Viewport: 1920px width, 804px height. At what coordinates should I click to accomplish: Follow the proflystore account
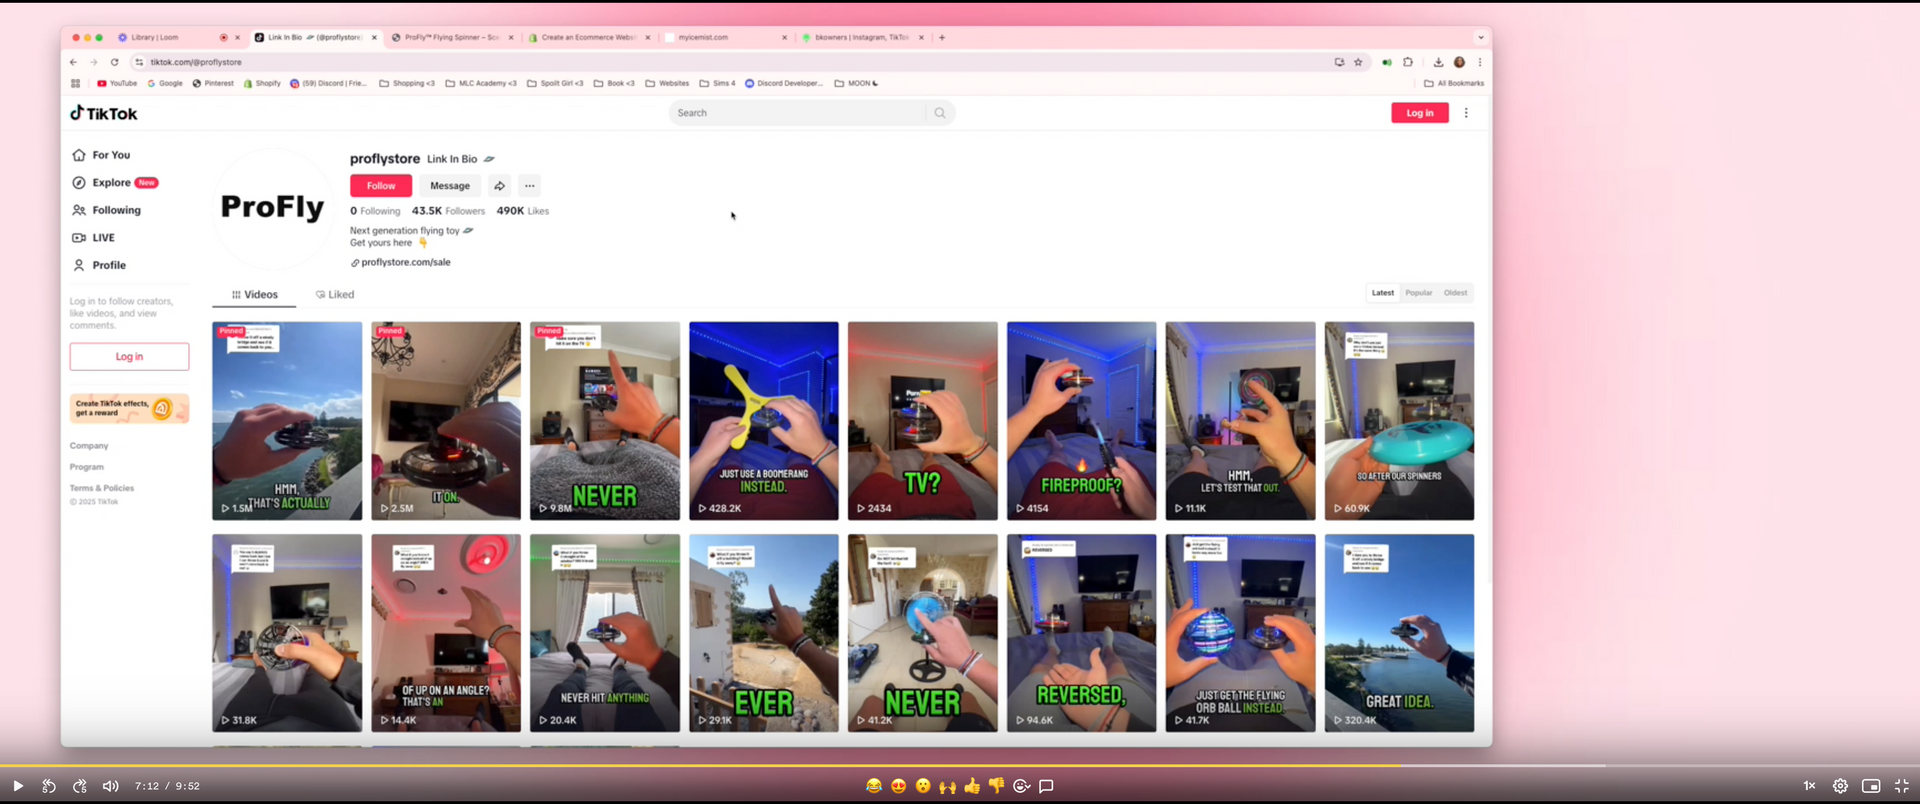pyautogui.click(x=381, y=186)
